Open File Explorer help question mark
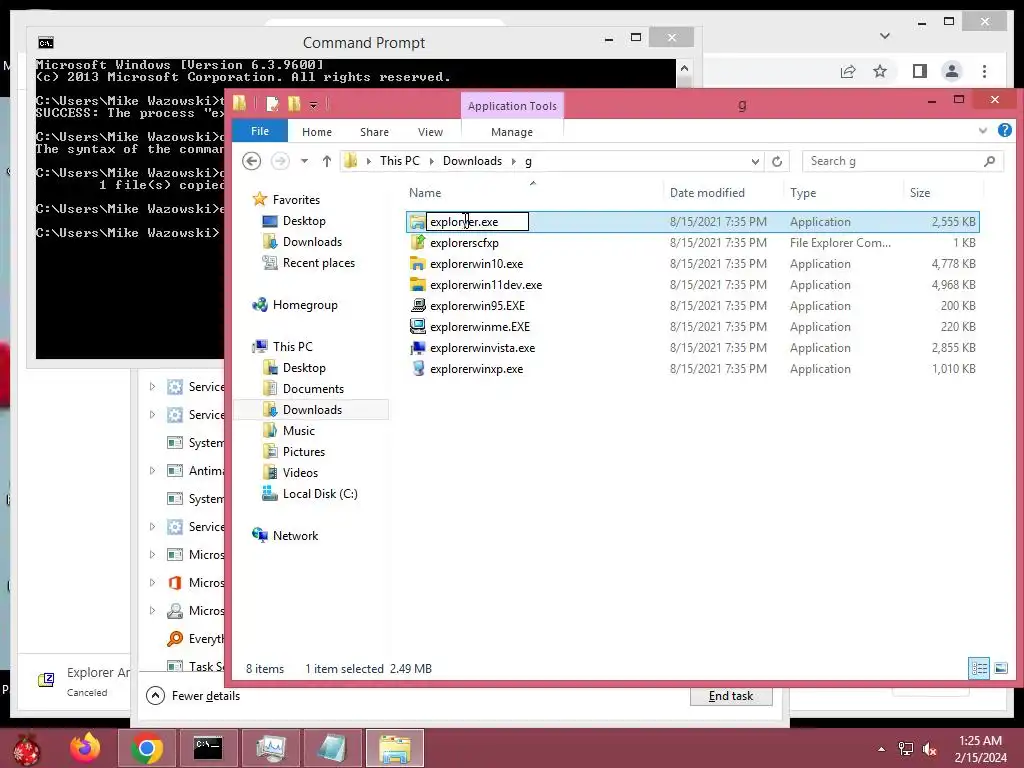The height and width of the screenshot is (768, 1024). tap(1004, 131)
